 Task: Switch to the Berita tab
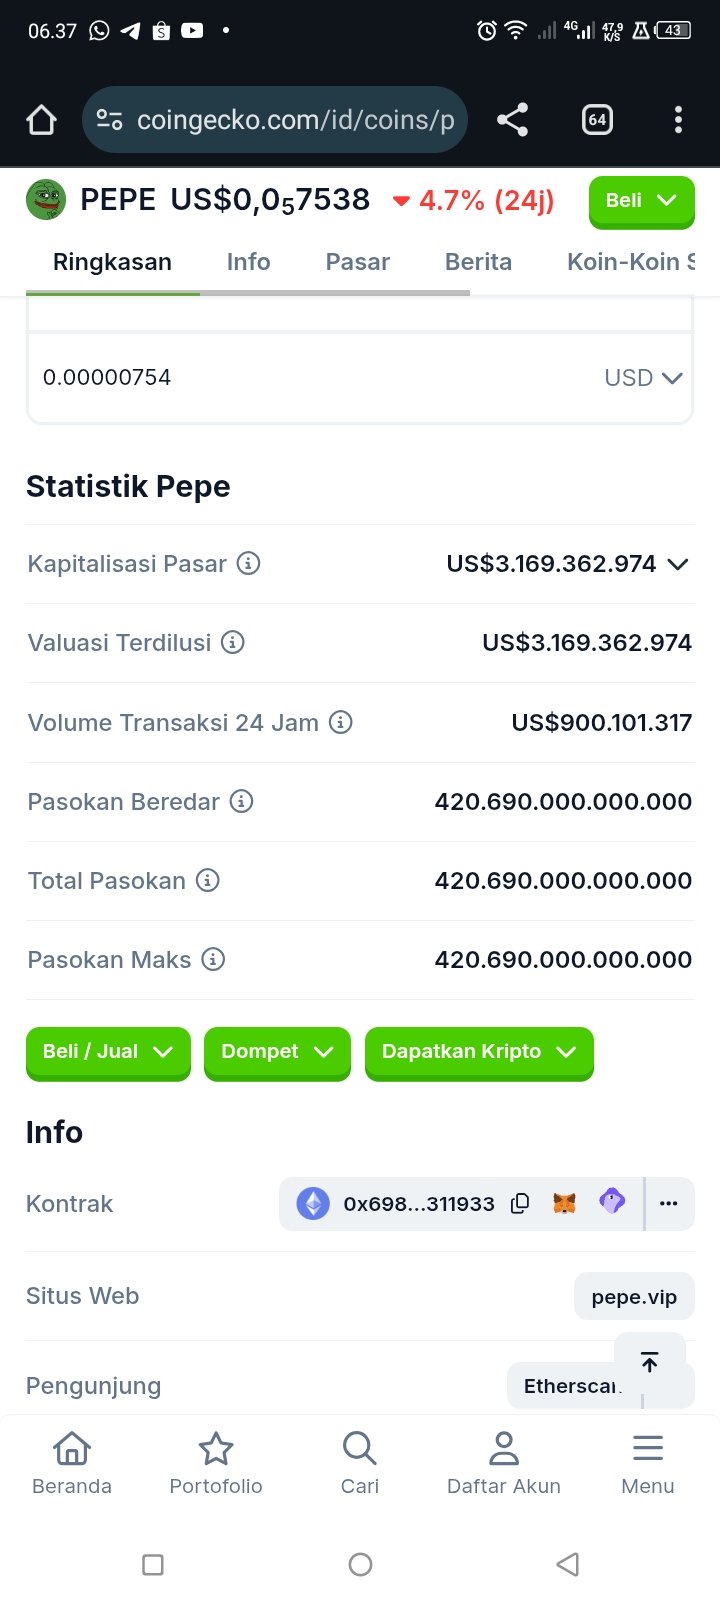pos(478,262)
